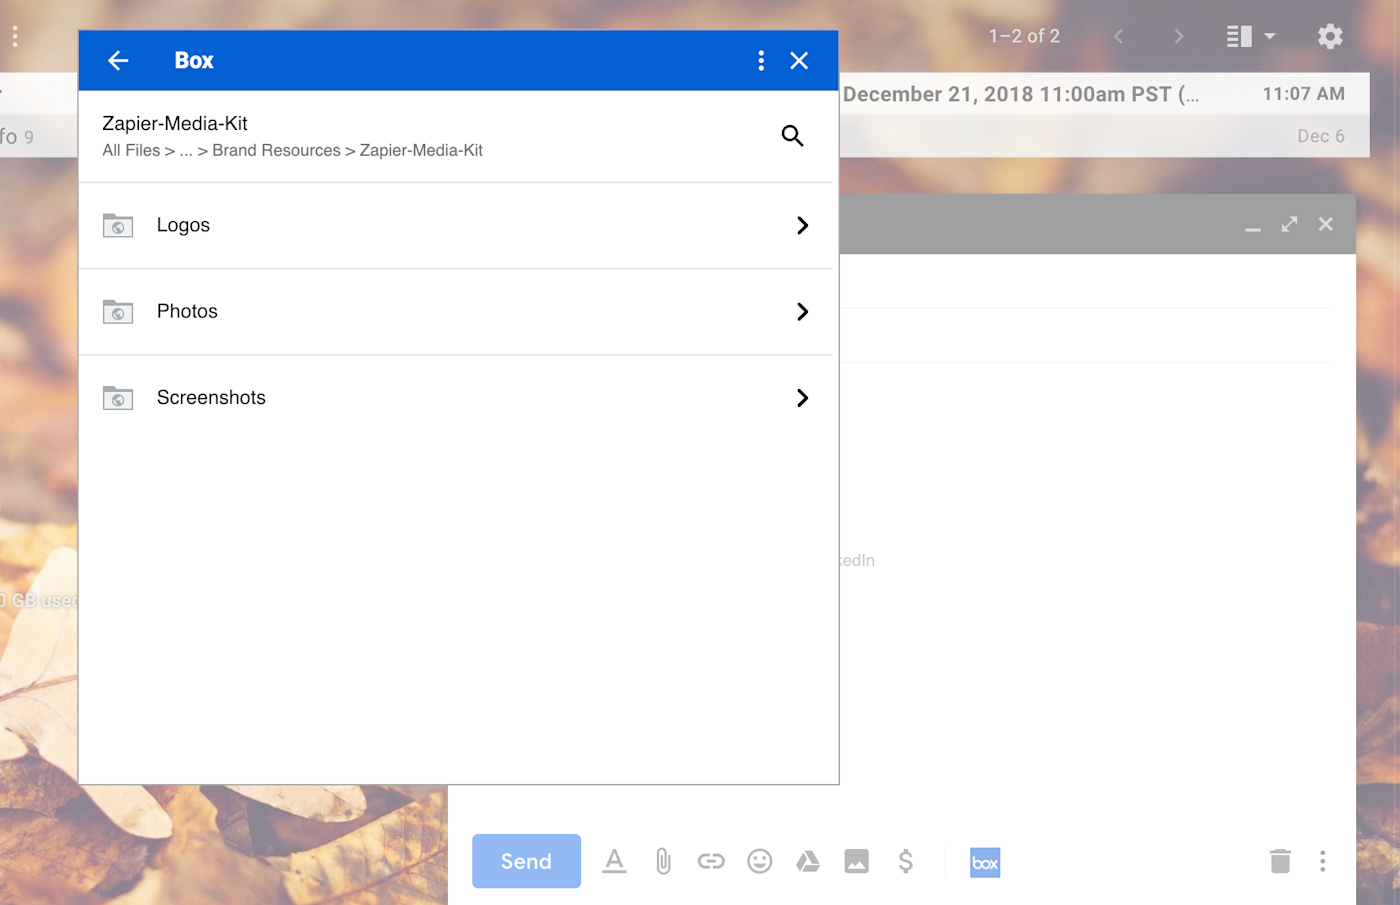Send money with dollar icon
The height and width of the screenshot is (905, 1400).
(905, 861)
